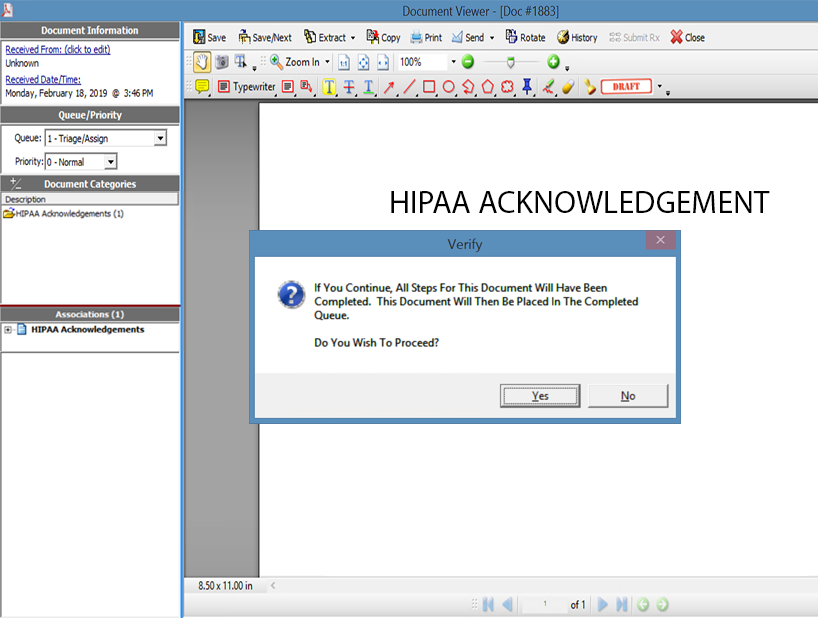Click Received From link to edit
The height and width of the screenshot is (618, 818).
57,50
